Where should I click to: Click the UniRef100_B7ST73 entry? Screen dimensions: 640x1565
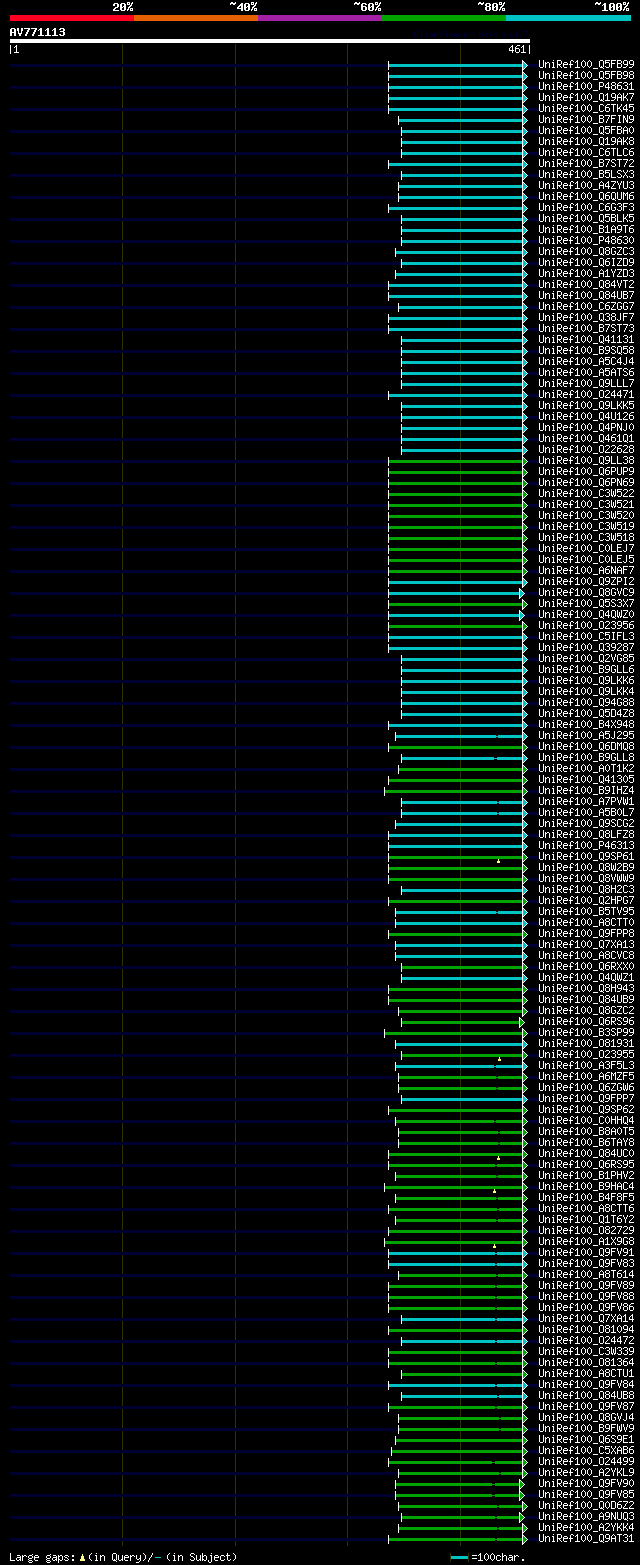coord(585,329)
